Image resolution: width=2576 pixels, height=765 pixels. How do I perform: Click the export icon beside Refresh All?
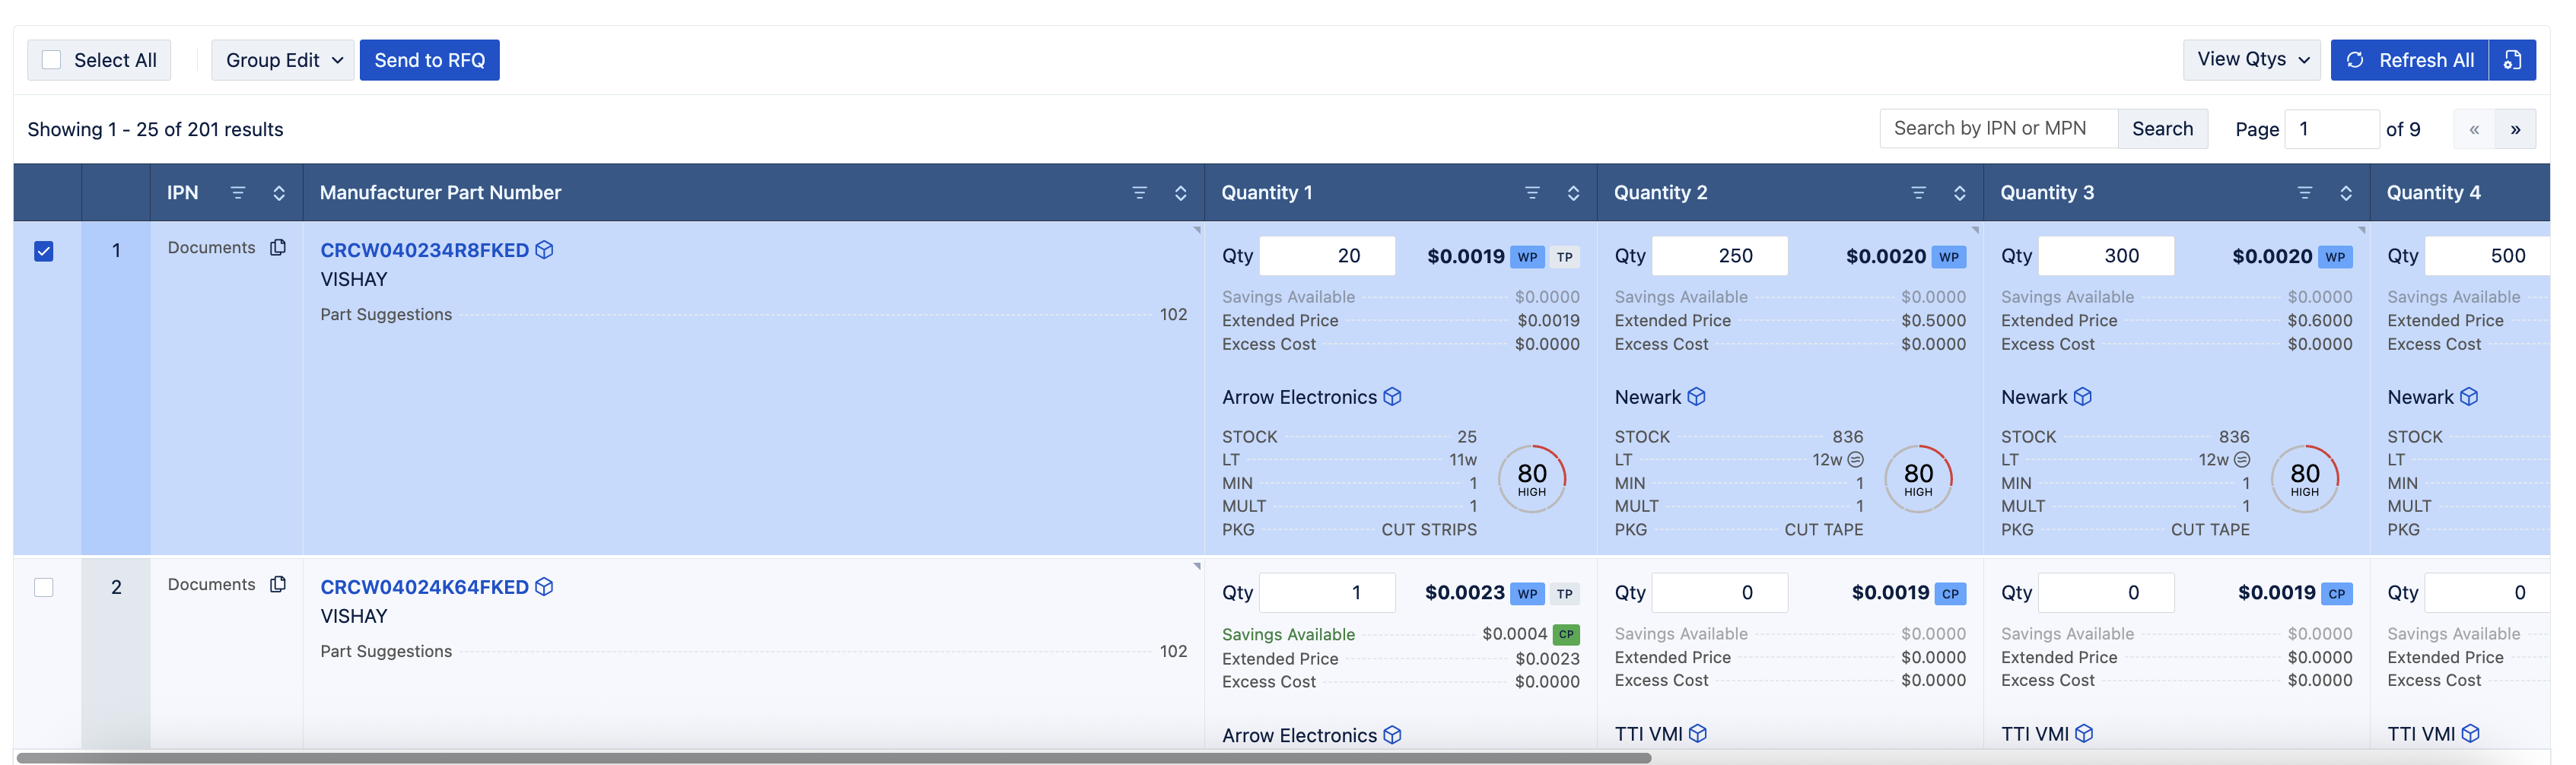pyautogui.click(x=2512, y=60)
